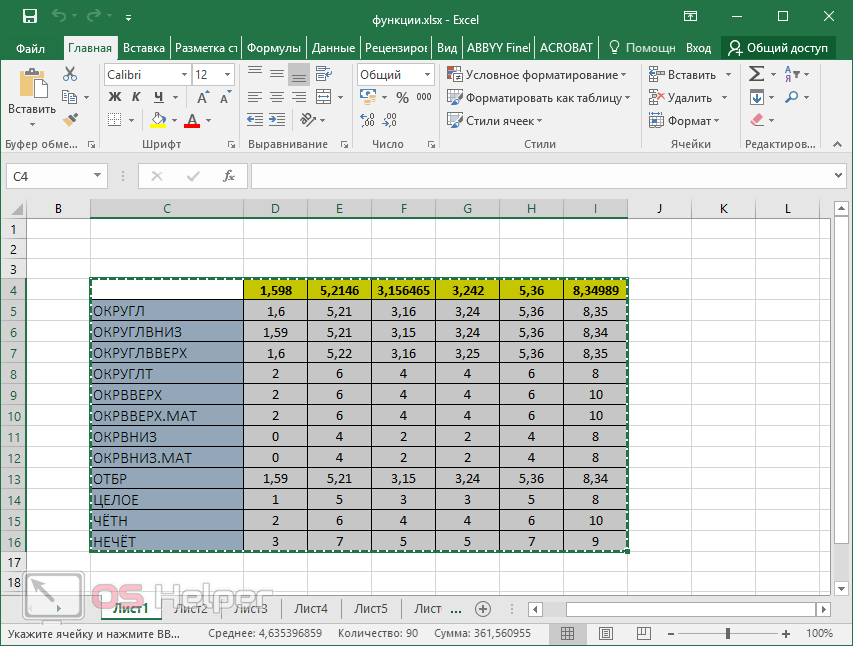Add a new sheet with plus icon

[483, 608]
